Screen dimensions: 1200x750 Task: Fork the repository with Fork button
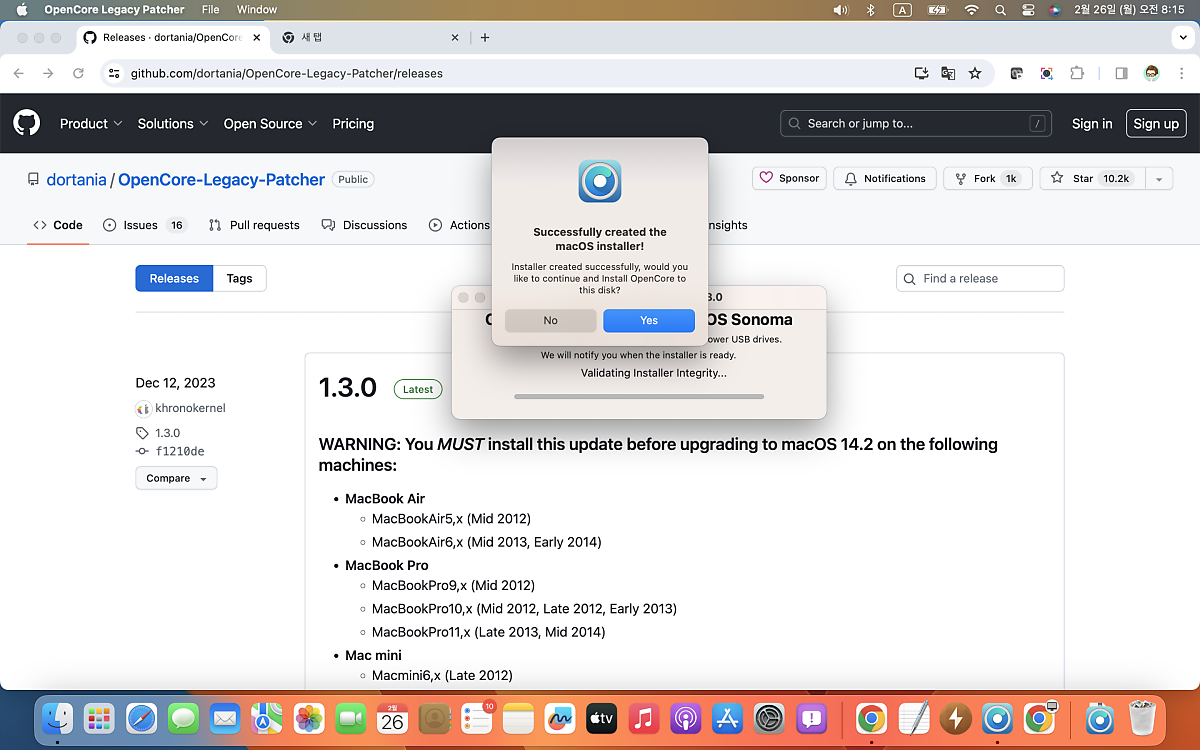pos(986,178)
